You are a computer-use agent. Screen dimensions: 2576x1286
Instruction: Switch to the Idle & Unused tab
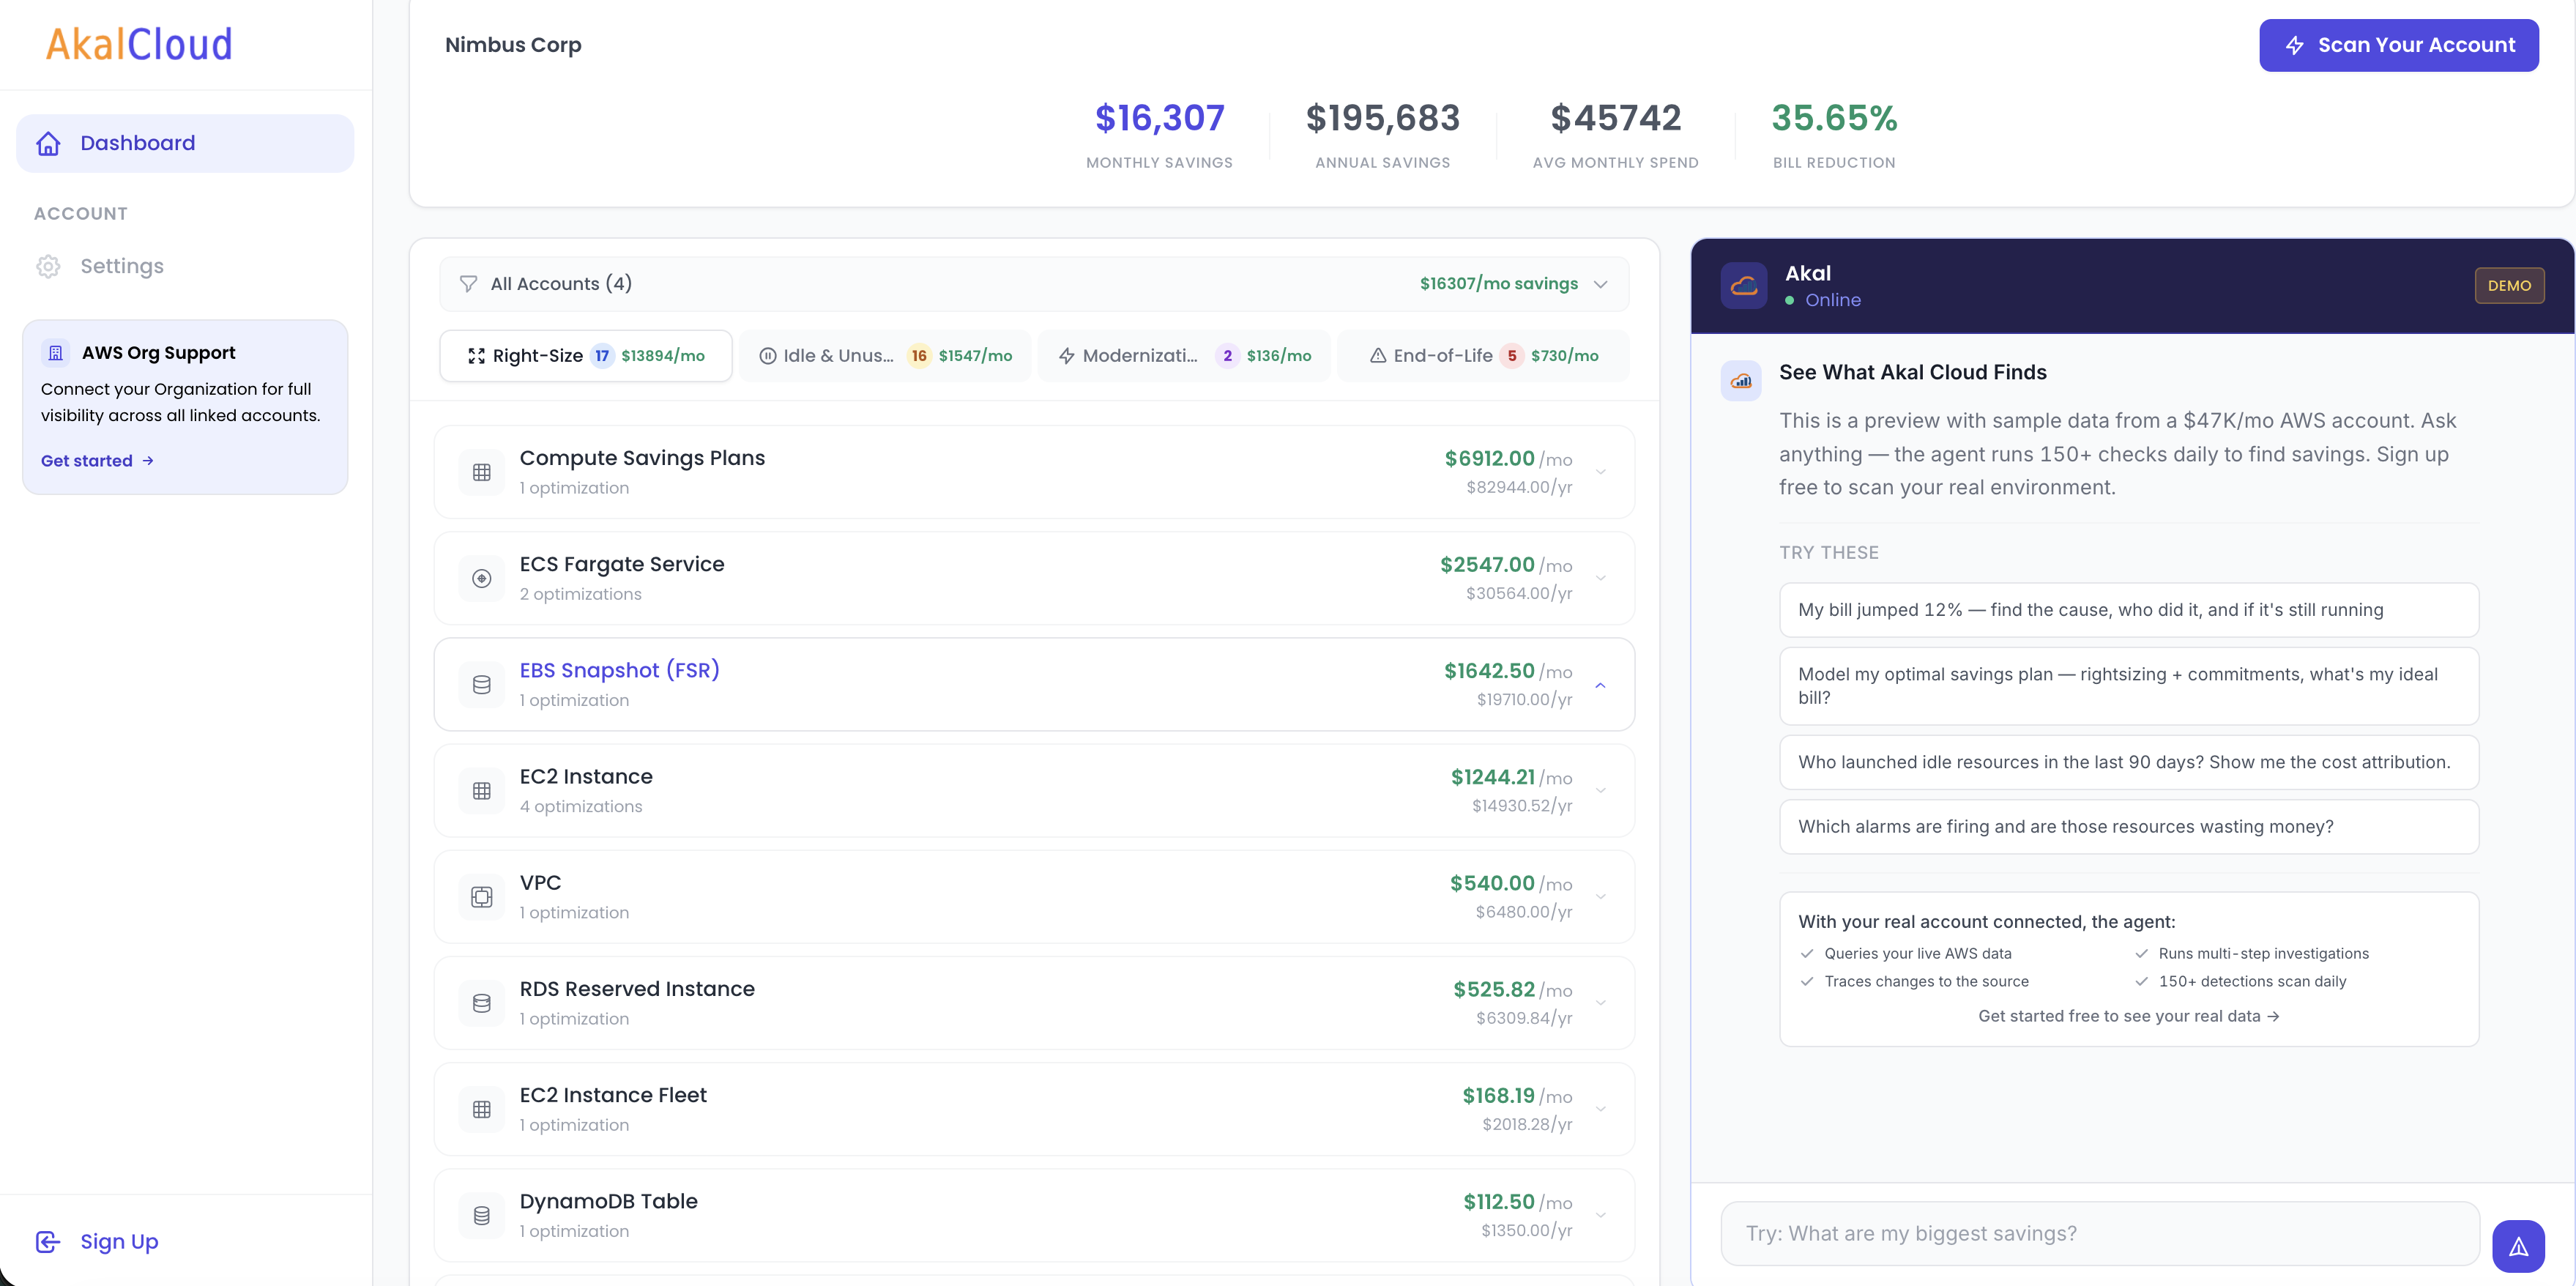pos(885,356)
